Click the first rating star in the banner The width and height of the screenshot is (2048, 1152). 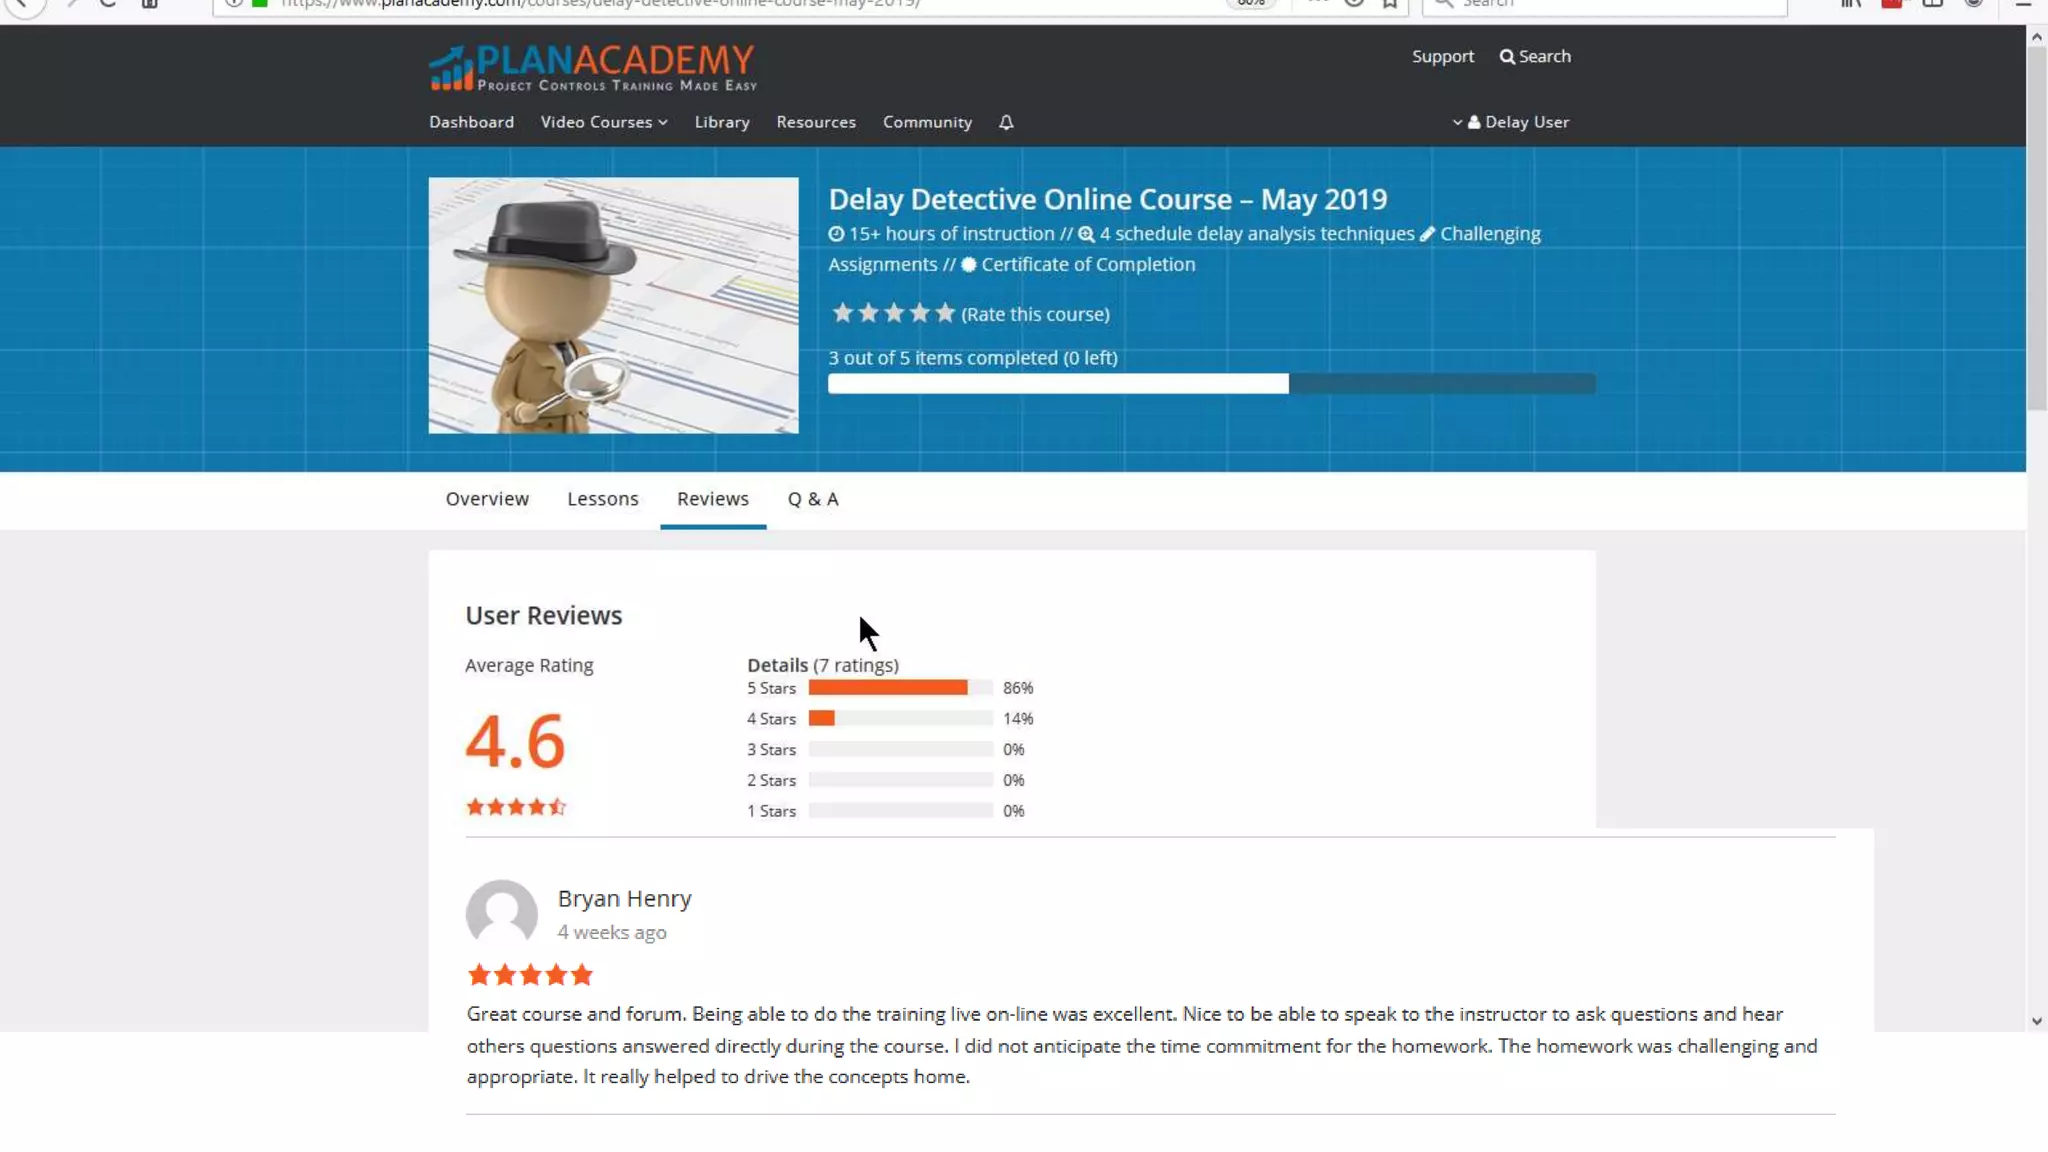coord(842,313)
